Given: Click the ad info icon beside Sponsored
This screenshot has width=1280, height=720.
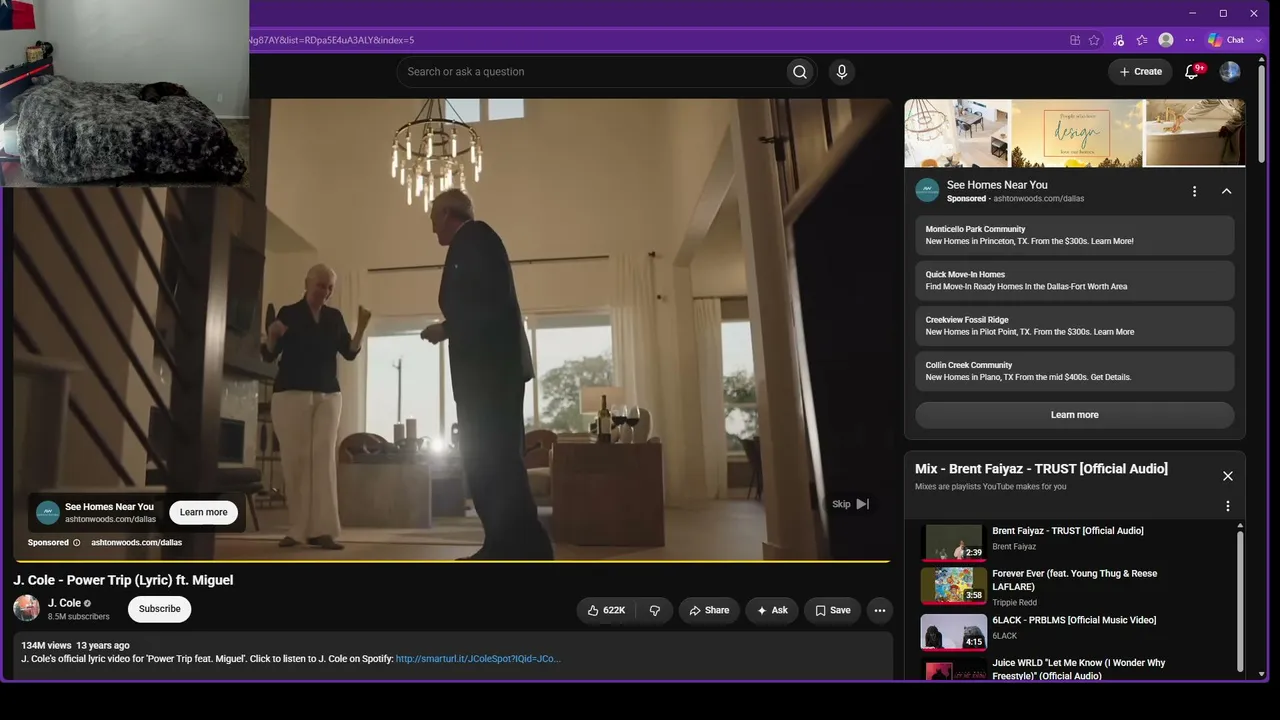Looking at the screenshot, I should coord(76,543).
